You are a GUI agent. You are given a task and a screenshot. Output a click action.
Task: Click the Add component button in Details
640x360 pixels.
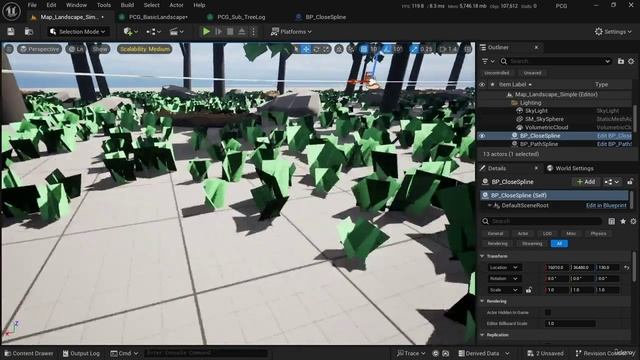(x=586, y=182)
